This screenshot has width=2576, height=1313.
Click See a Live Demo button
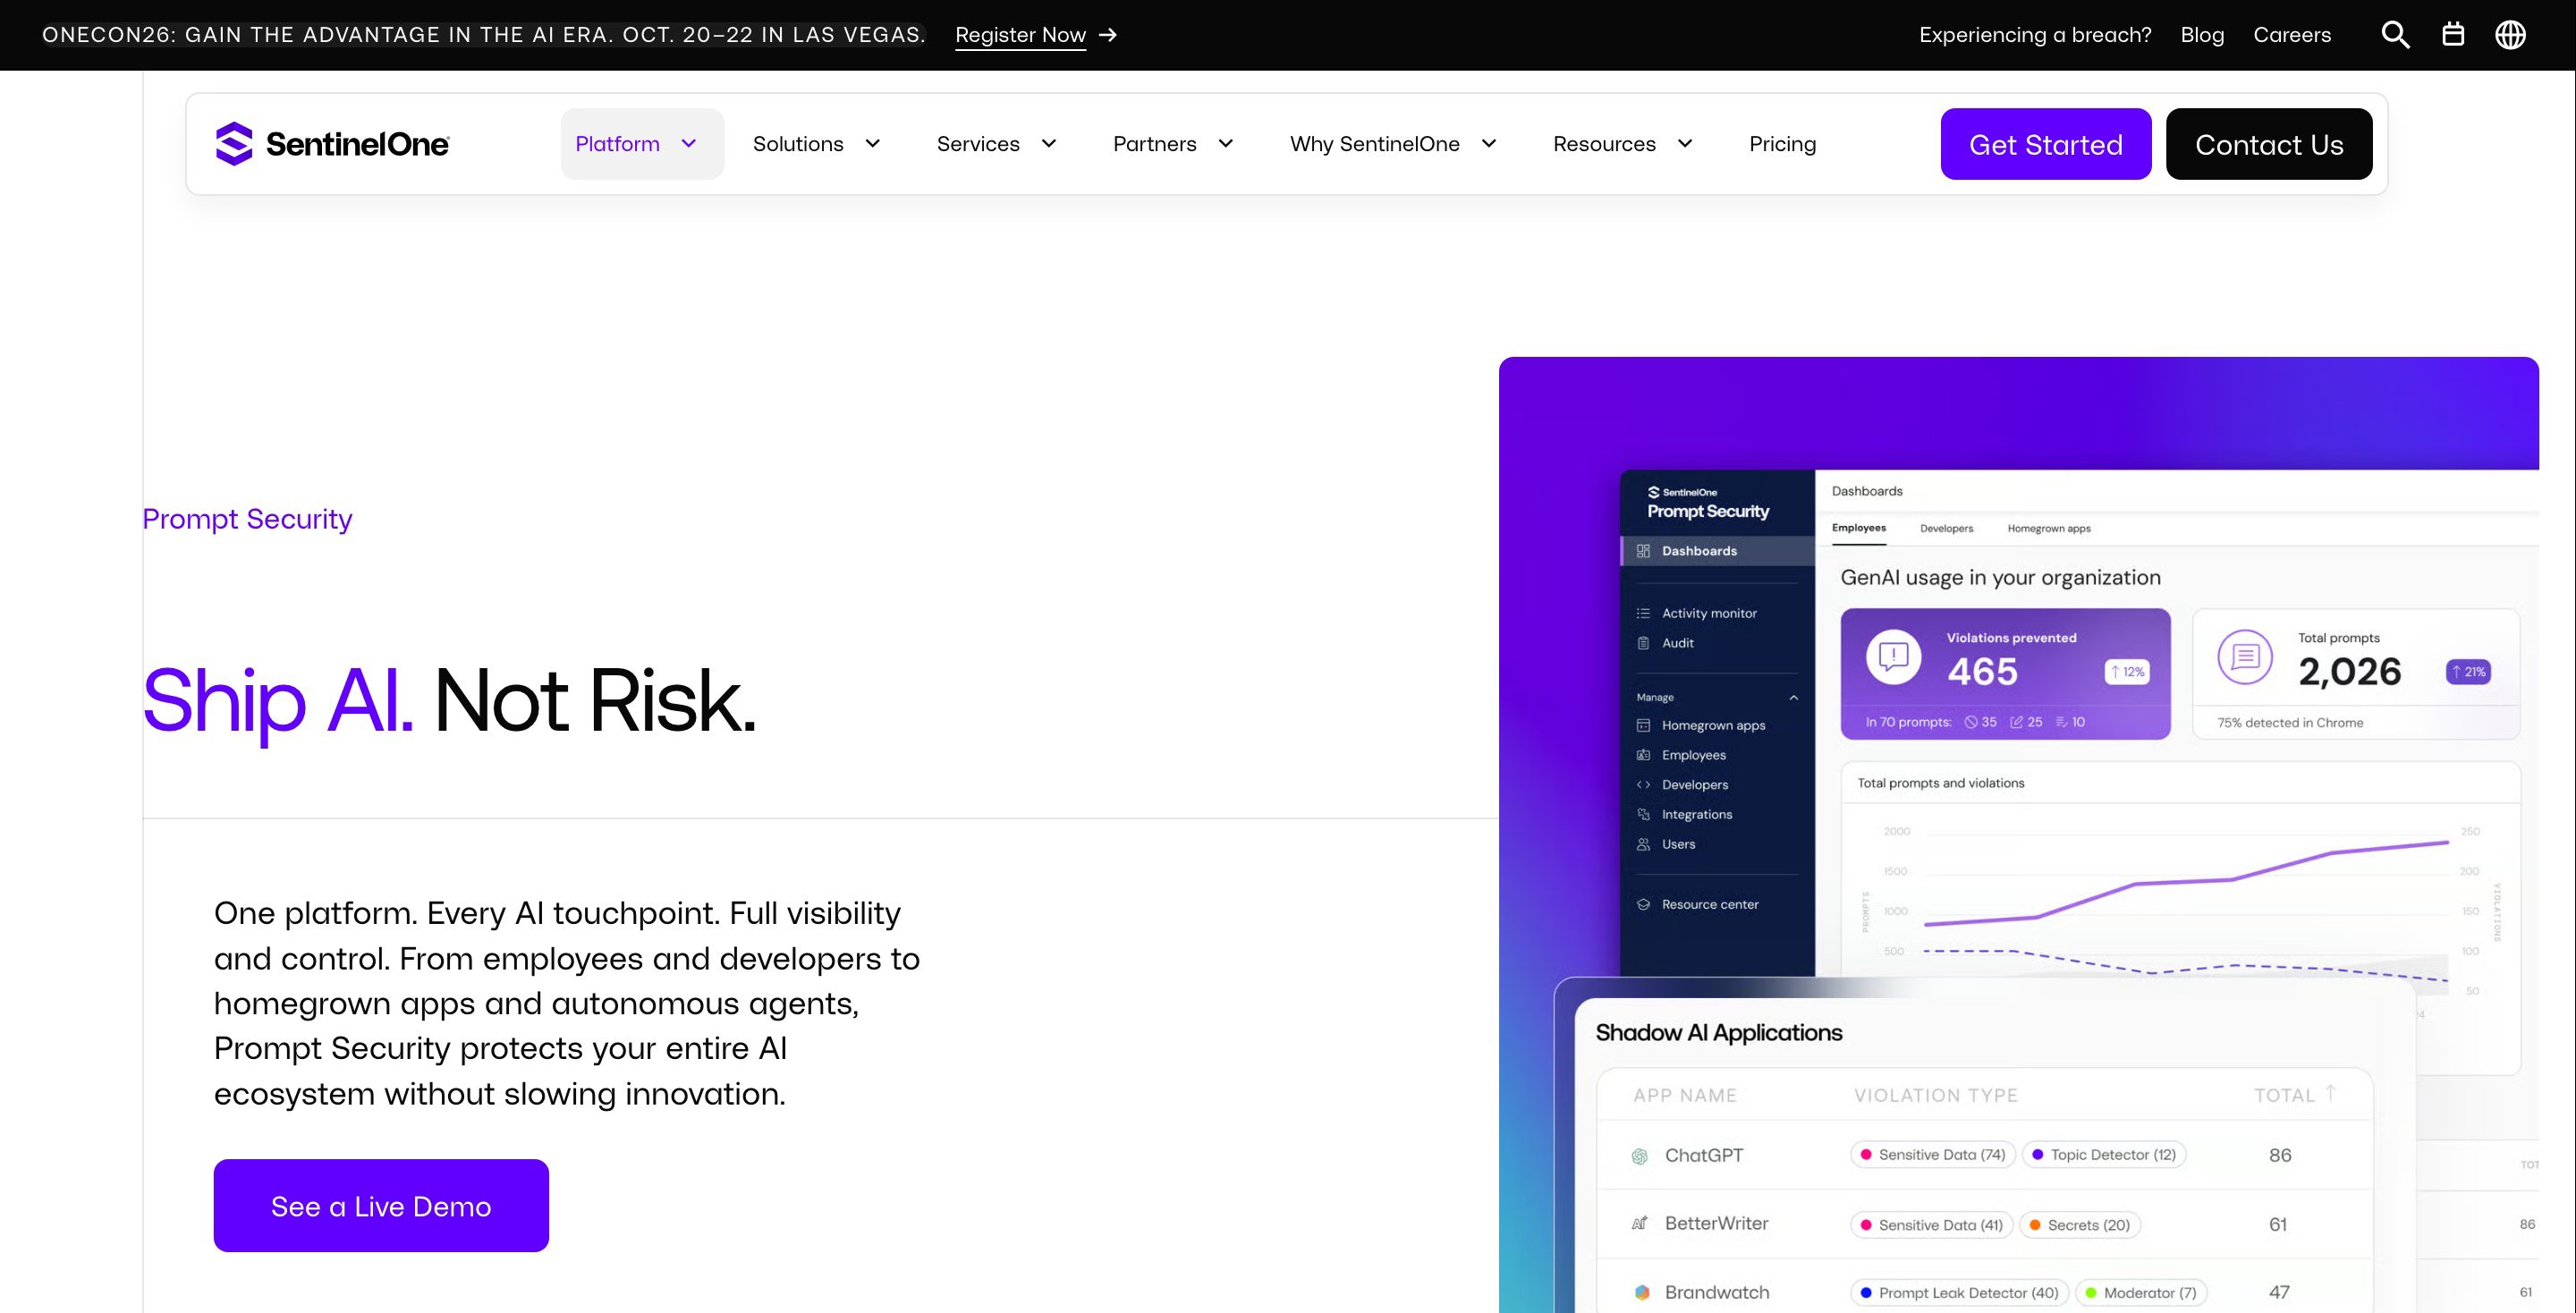[381, 1206]
